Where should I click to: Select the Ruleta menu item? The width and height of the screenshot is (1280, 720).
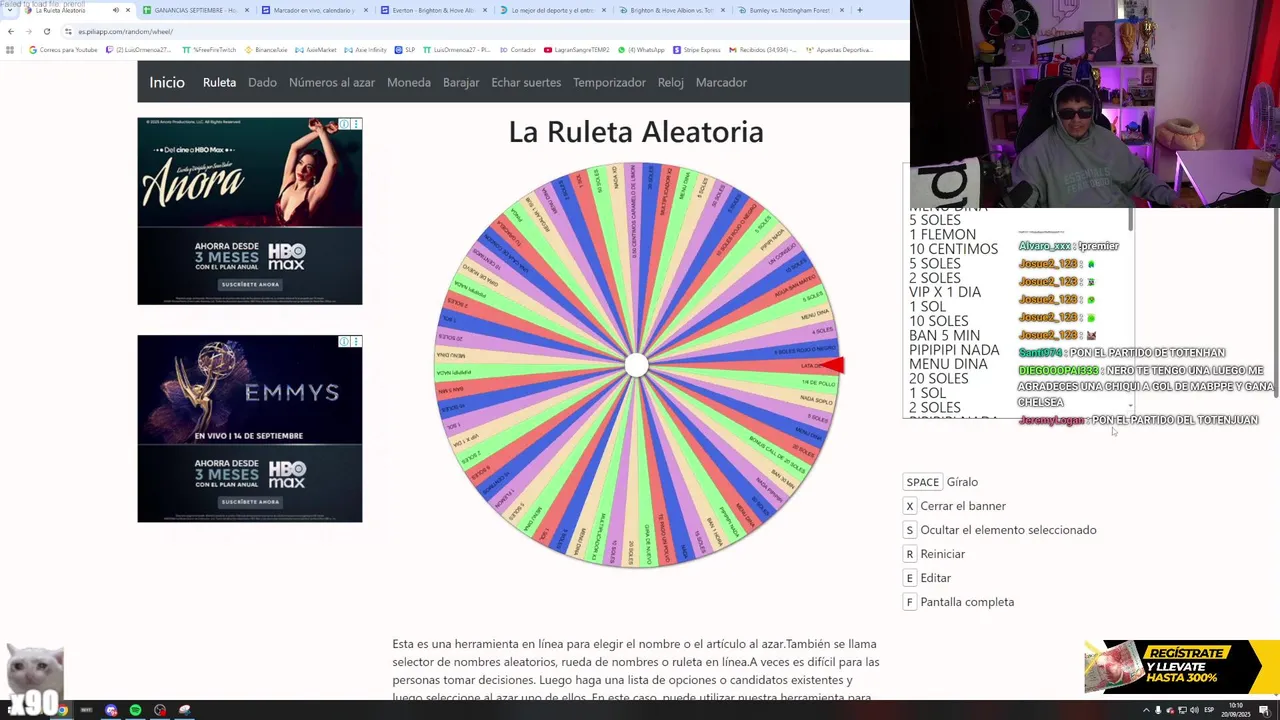point(219,82)
